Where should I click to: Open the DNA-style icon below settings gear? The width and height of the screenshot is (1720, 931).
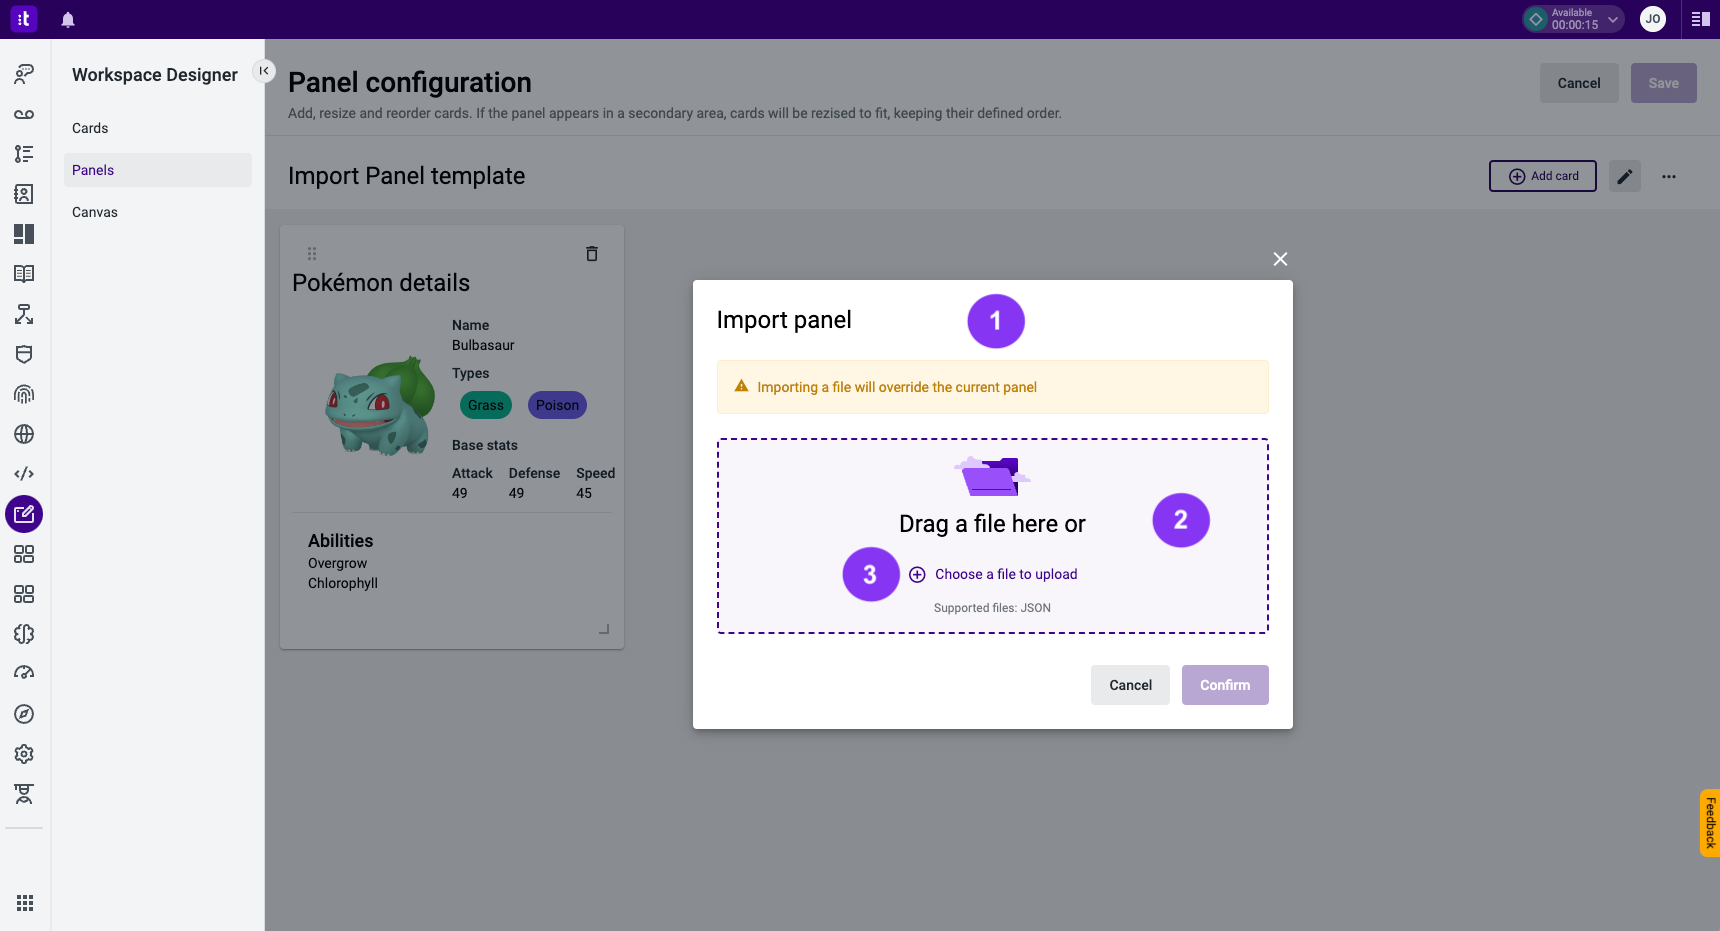(x=24, y=794)
